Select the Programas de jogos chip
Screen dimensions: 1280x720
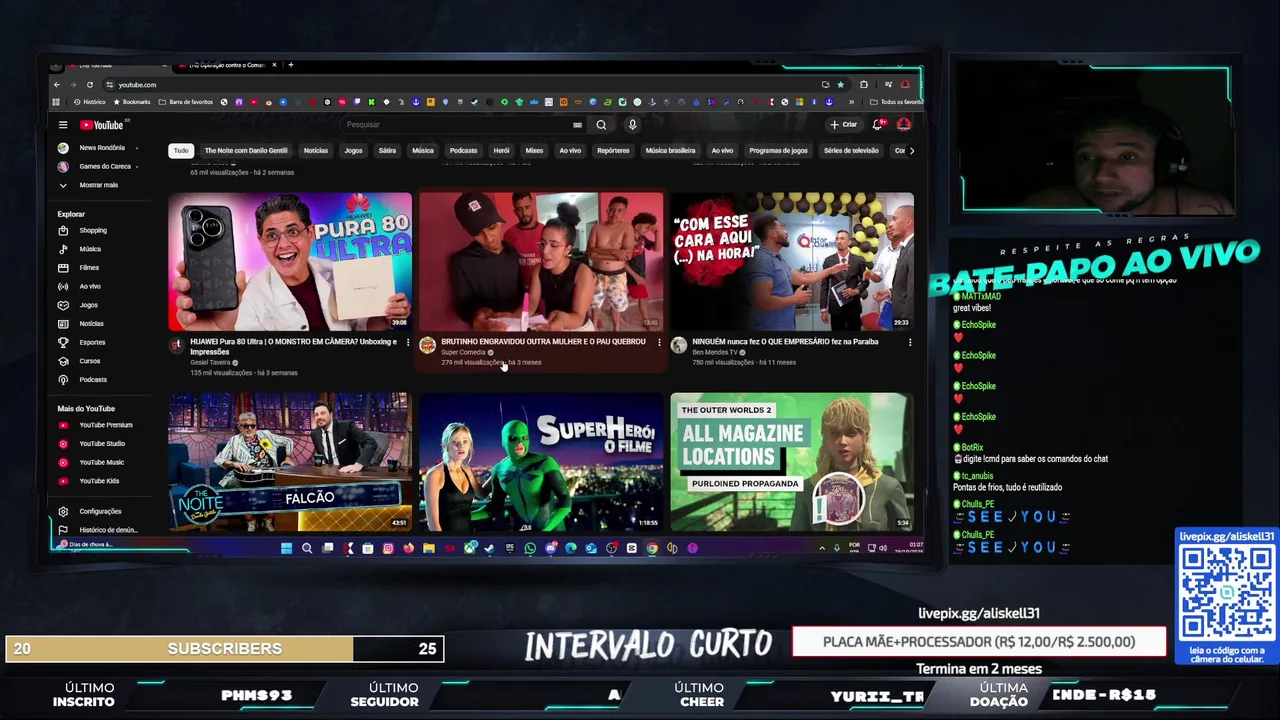[x=778, y=151]
